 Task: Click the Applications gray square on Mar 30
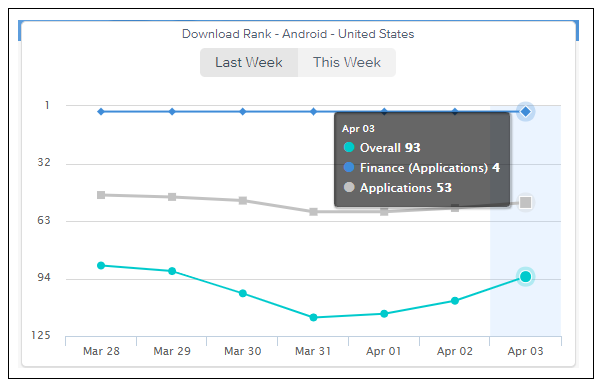[x=243, y=200]
